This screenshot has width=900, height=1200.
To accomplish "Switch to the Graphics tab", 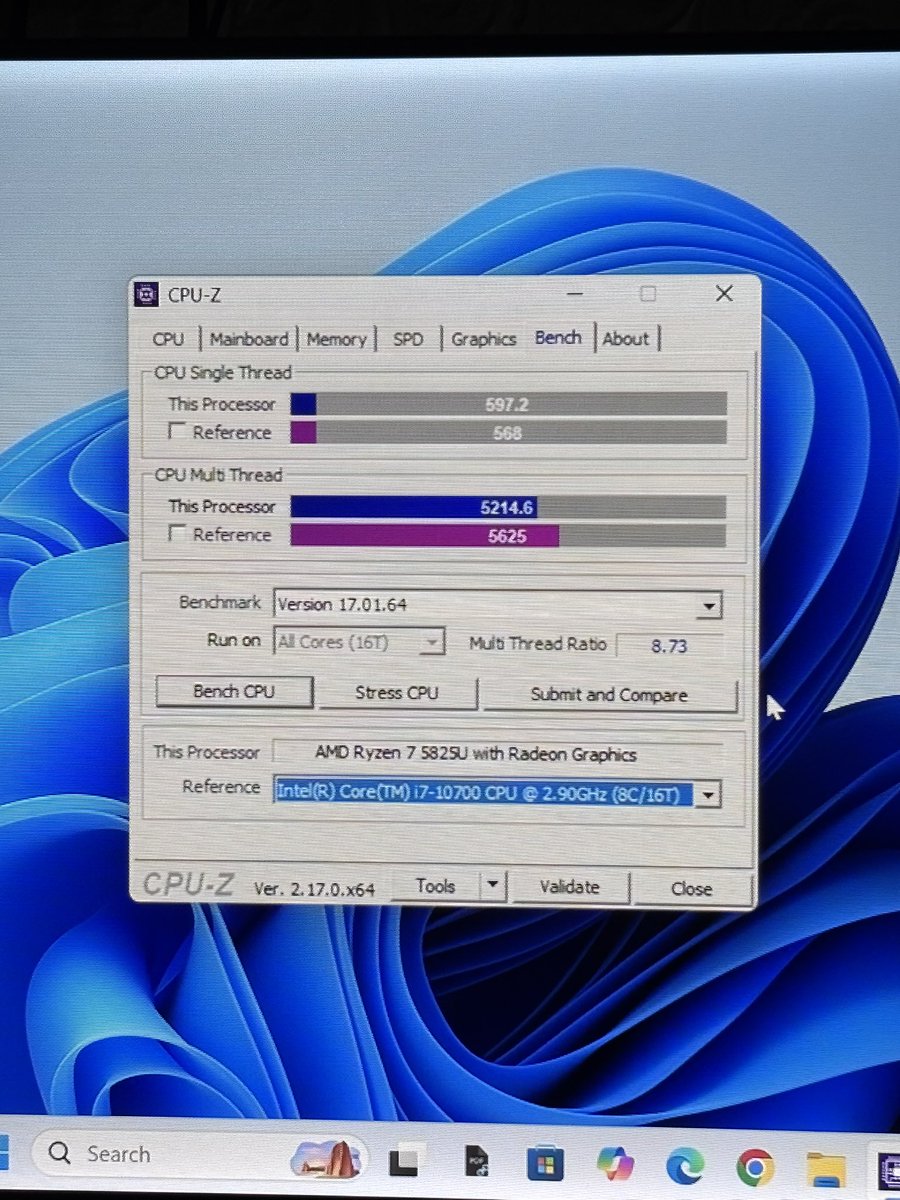I will tap(483, 339).
